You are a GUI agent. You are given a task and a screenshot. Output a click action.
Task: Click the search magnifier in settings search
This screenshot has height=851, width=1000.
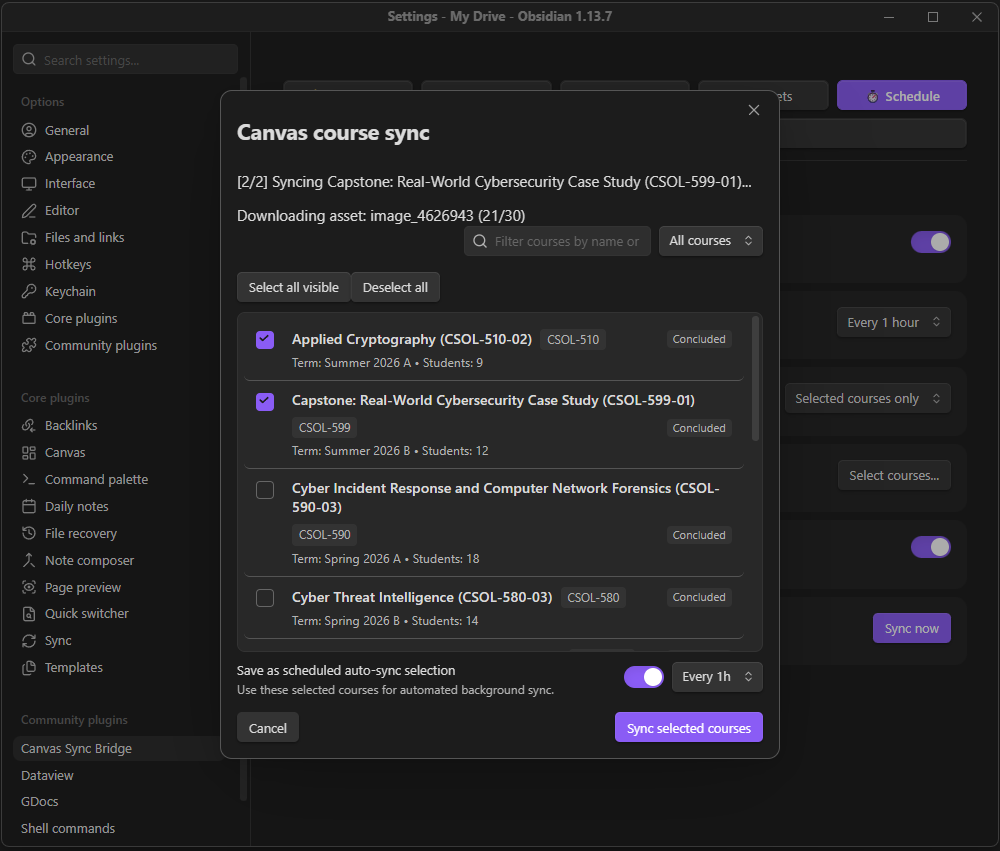29,59
